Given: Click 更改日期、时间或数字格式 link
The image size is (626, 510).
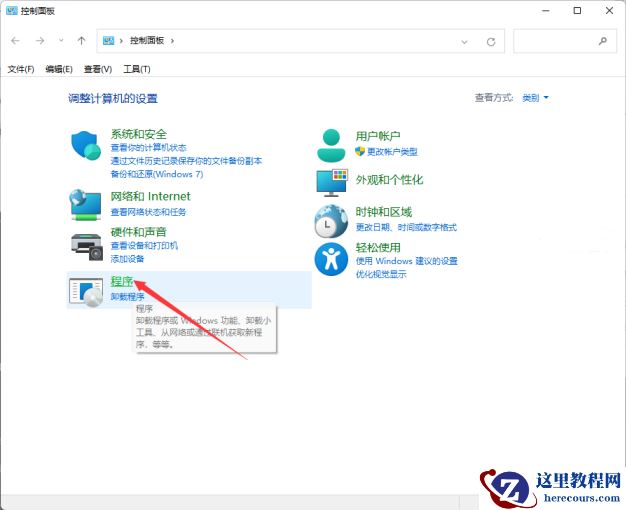Looking at the screenshot, I should pos(406,227).
